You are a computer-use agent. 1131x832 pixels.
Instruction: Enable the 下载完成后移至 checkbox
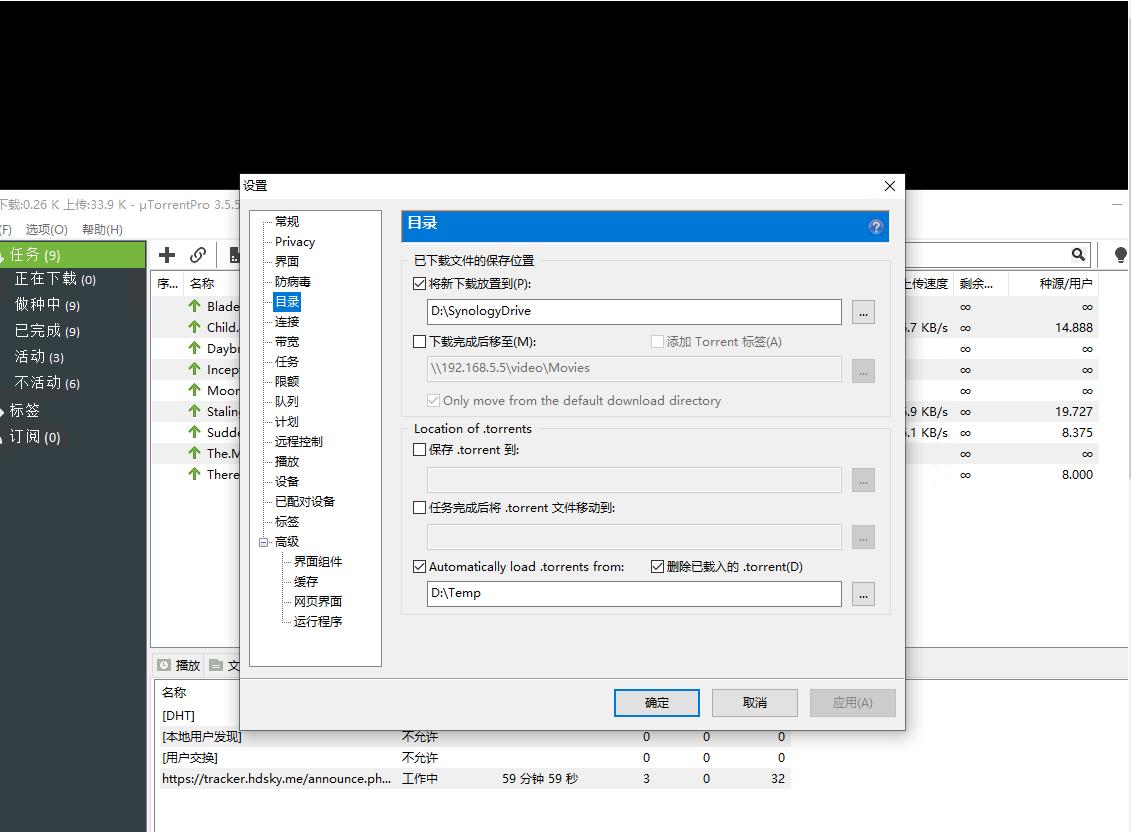tap(420, 342)
